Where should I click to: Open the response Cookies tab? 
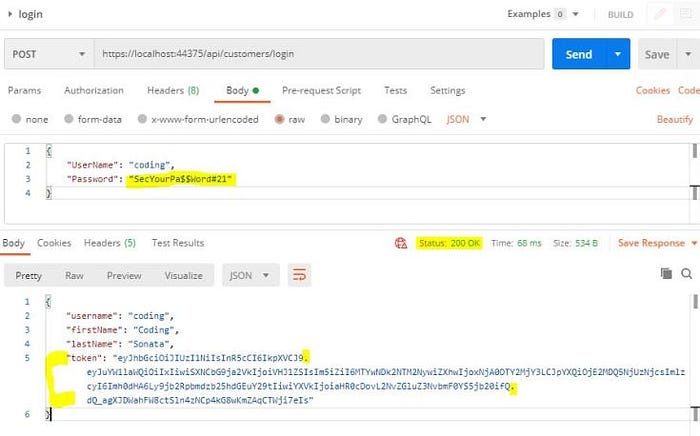click(54, 243)
